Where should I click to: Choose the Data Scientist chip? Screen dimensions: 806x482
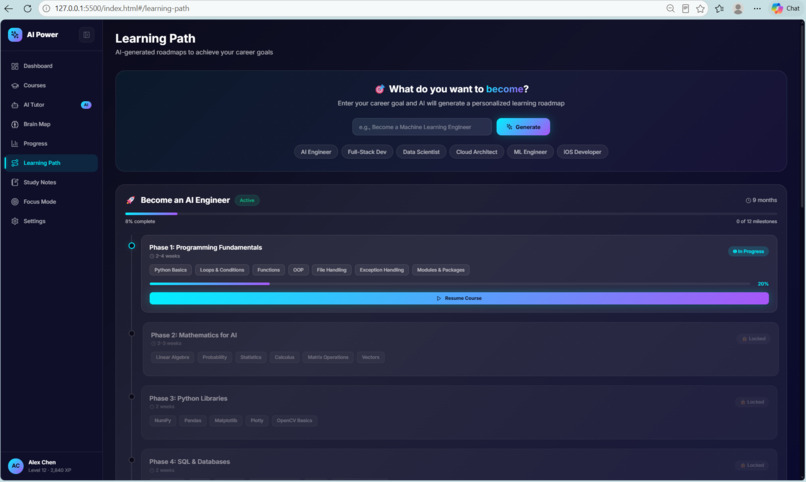[x=421, y=152]
